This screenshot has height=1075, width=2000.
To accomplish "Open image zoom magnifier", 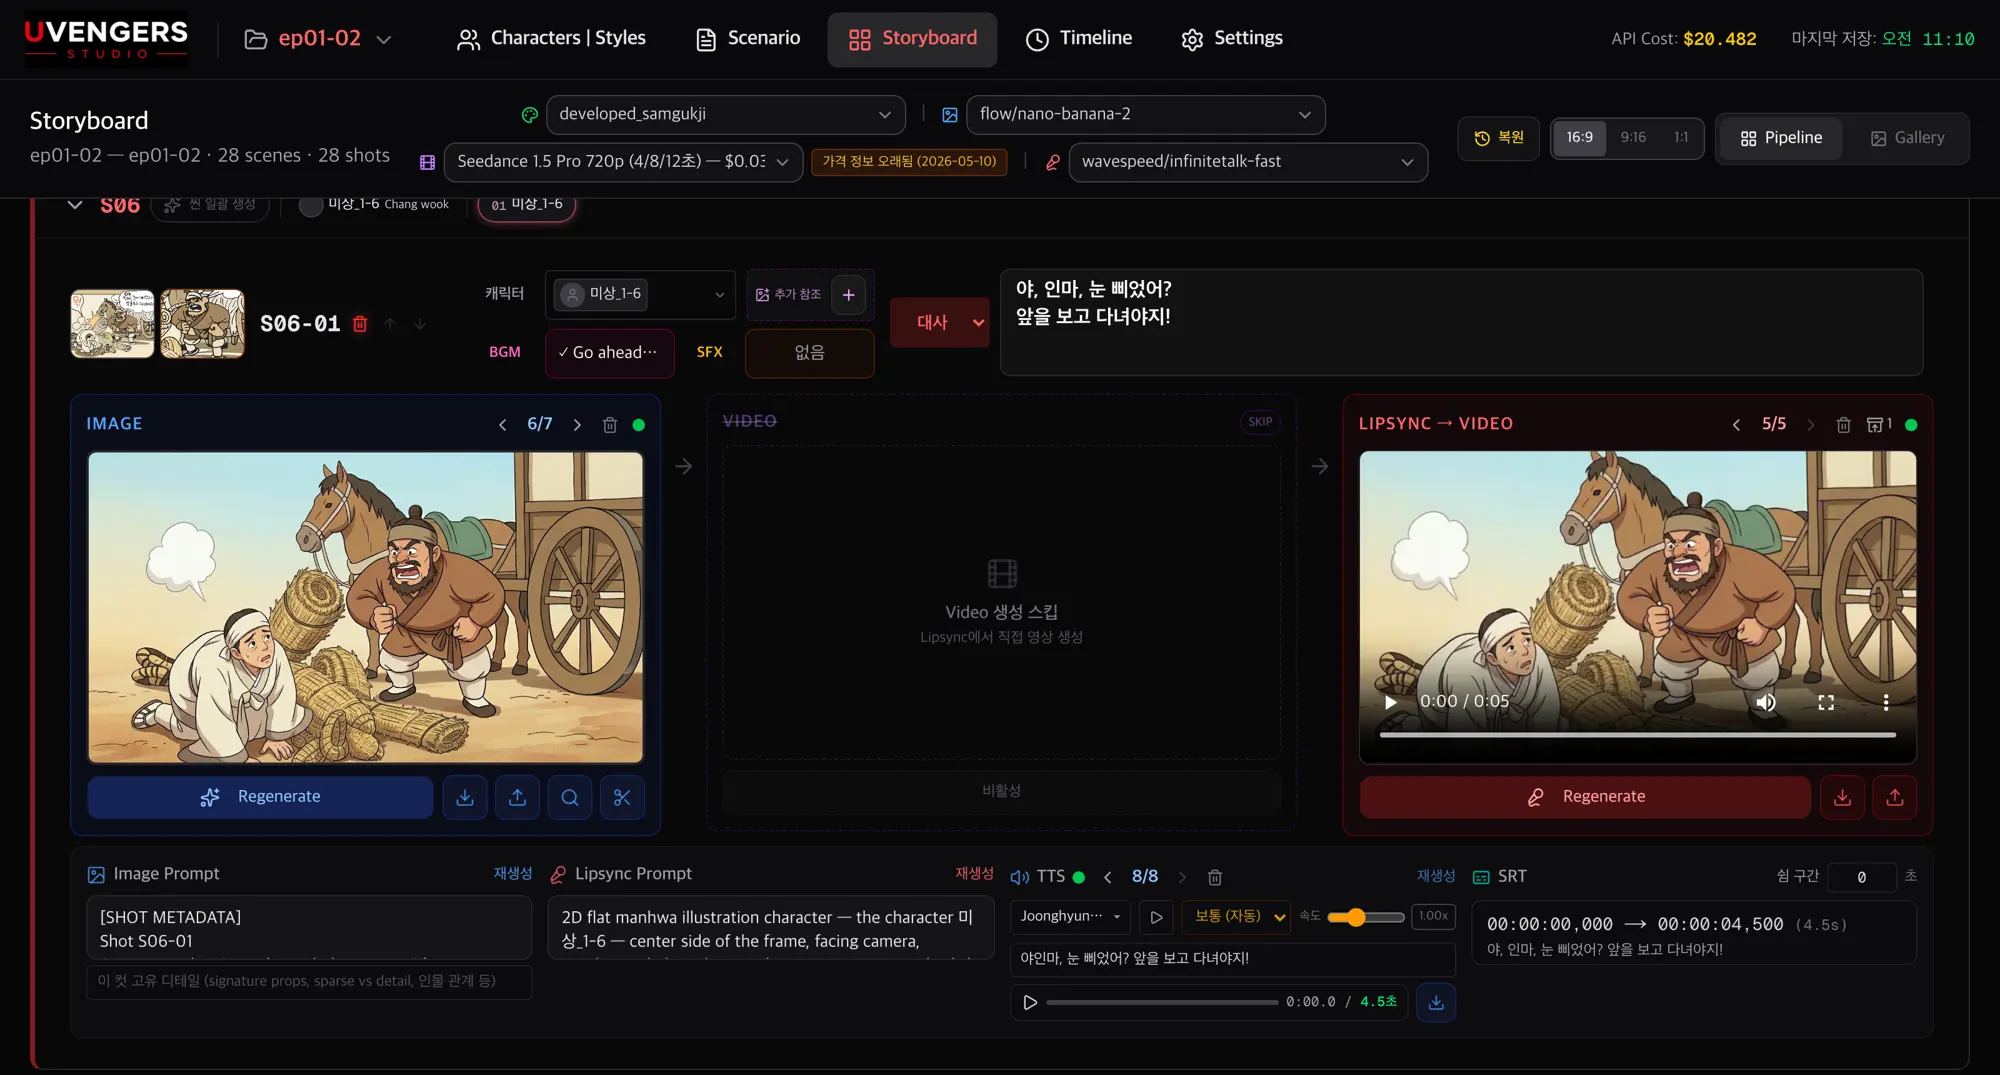I will coord(570,797).
